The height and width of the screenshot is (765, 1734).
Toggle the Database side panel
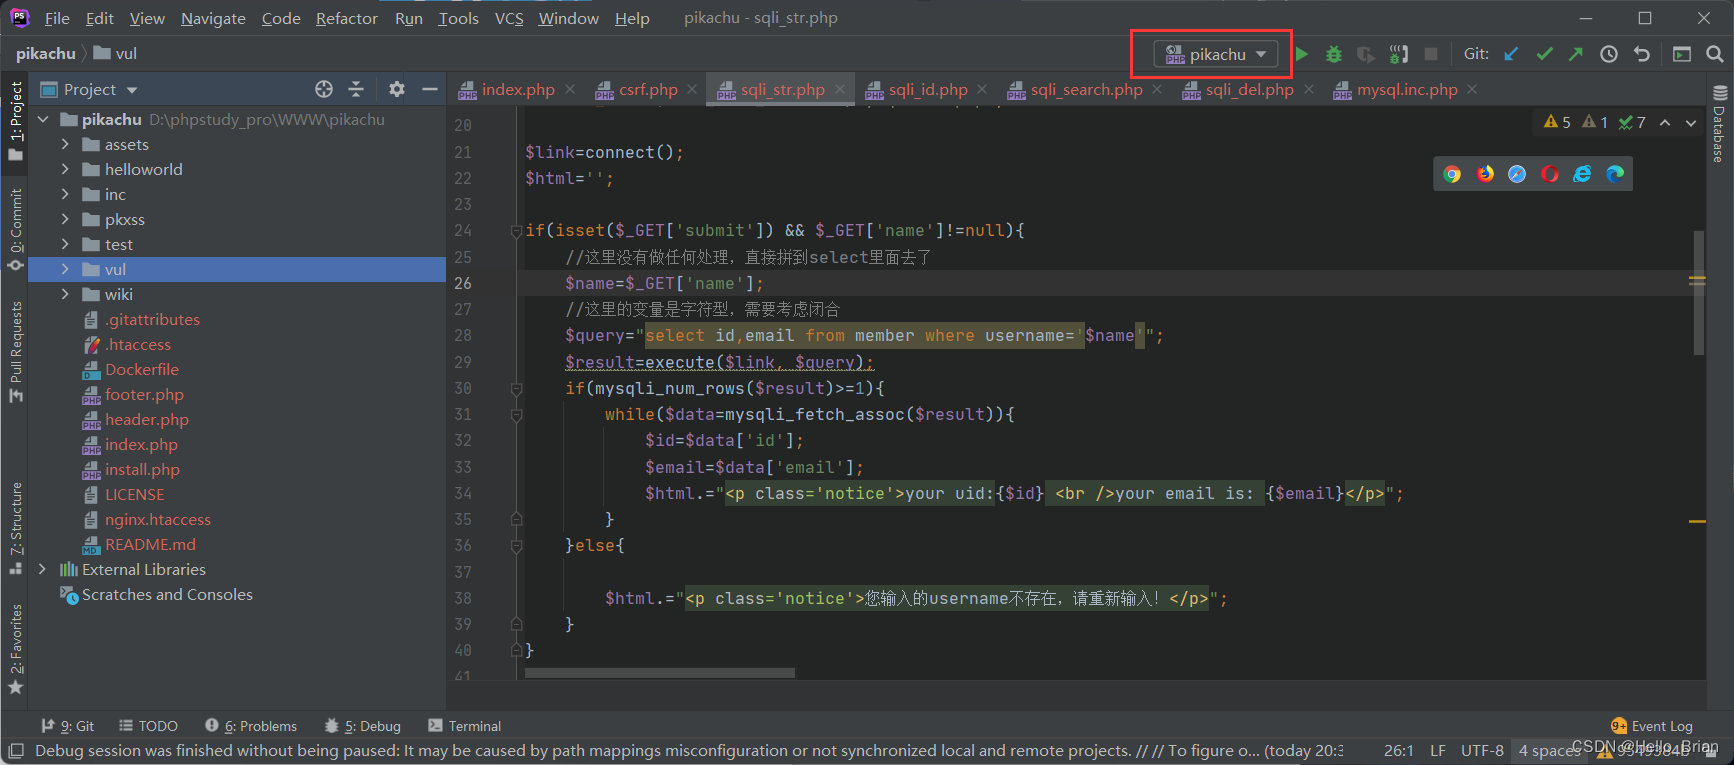coord(1719,124)
